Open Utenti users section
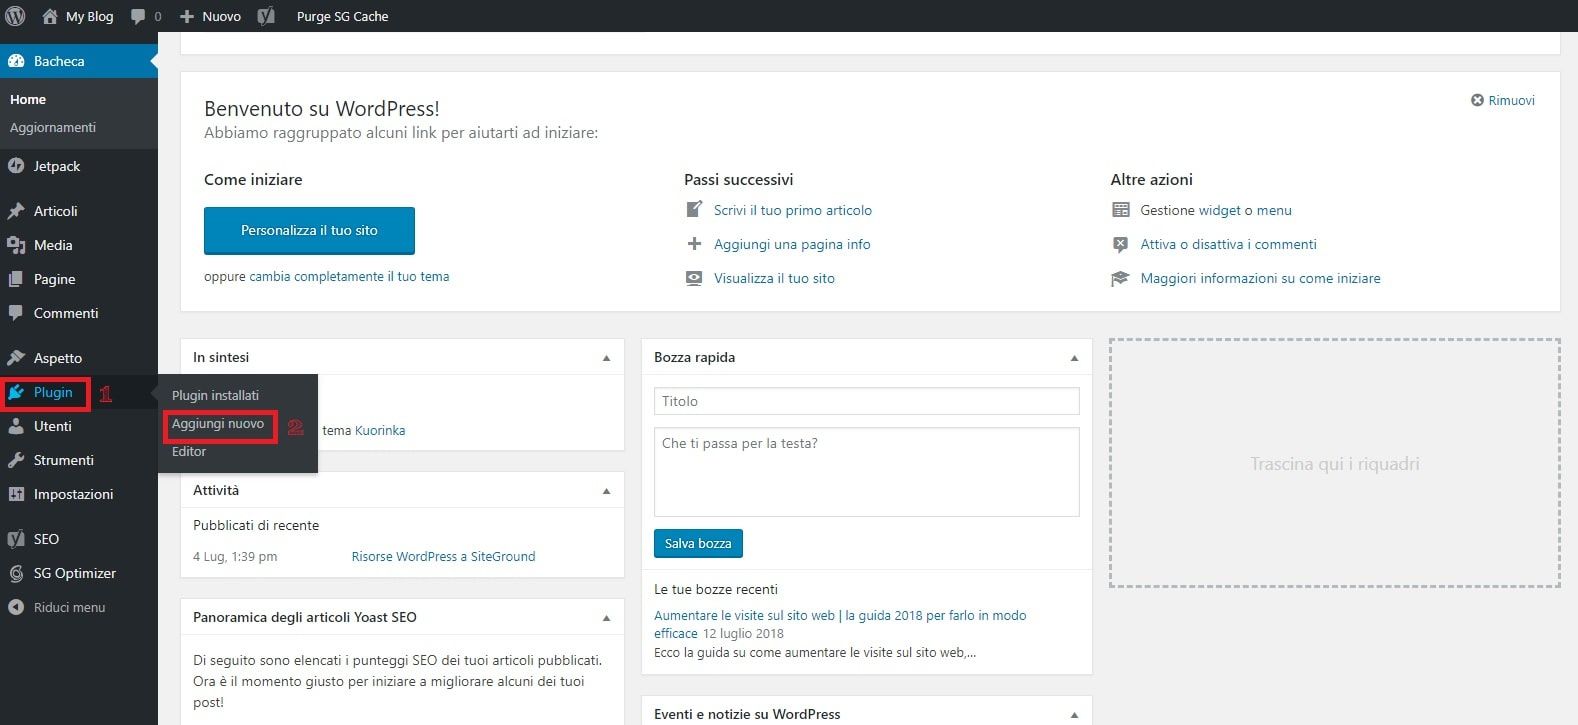 click(52, 426)
